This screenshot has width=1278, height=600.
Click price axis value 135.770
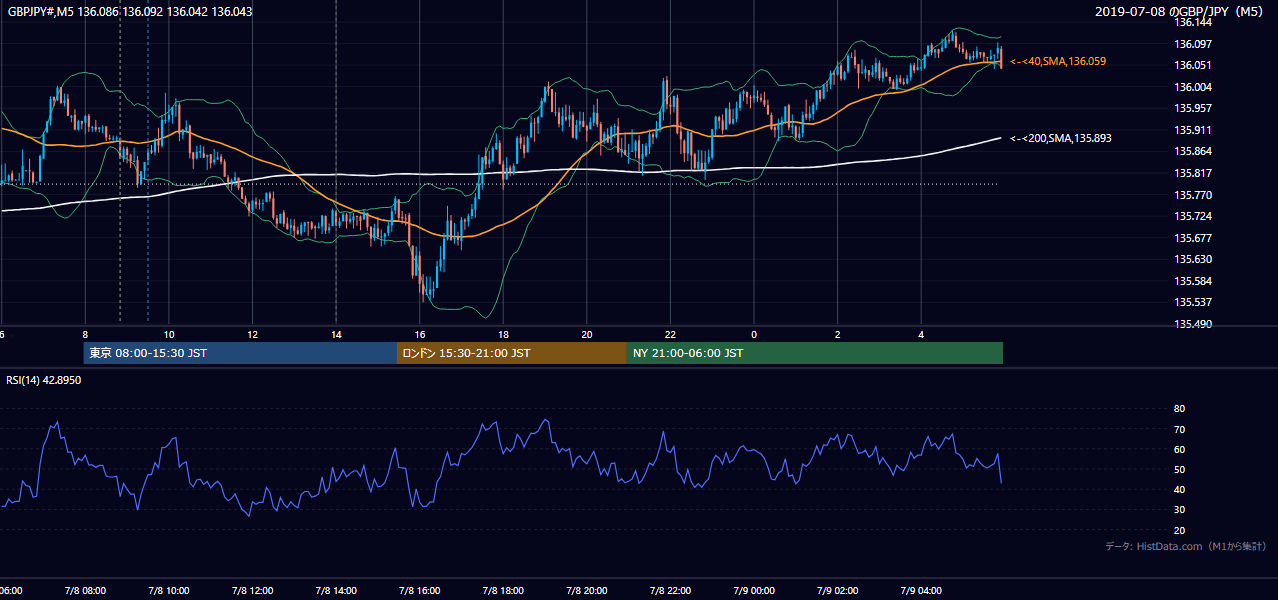[x=1192, y=195]
